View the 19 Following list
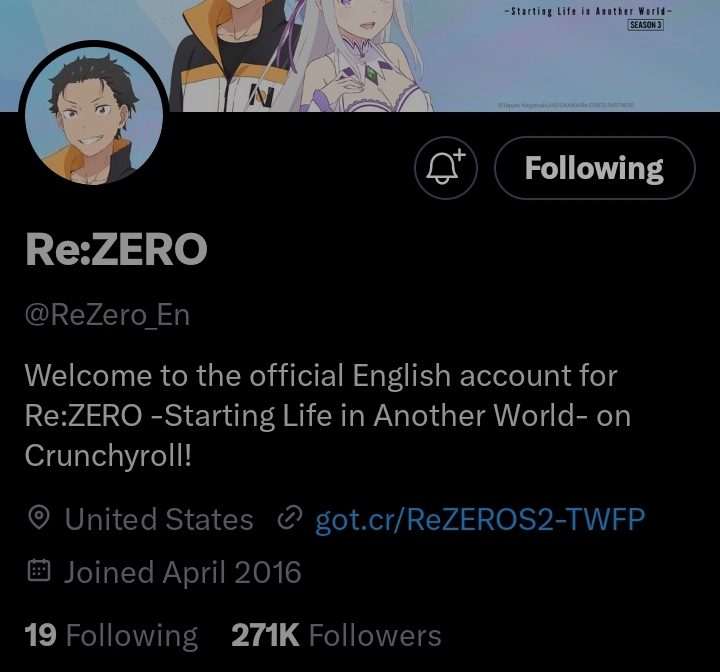This screenshot has width=720, height=672. [x=111, y=636]
